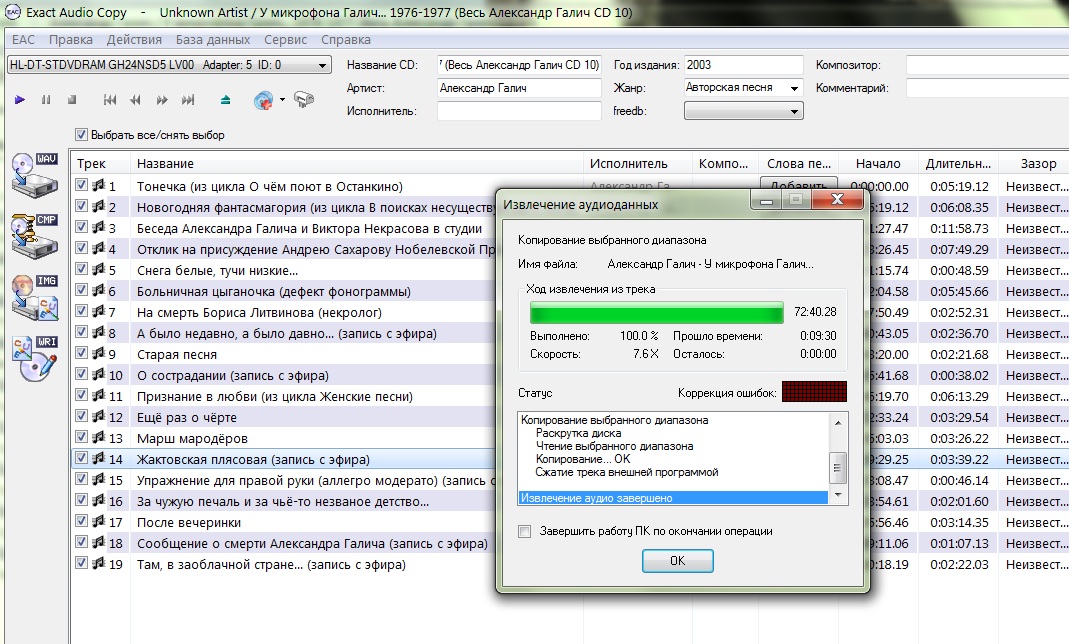
Task: Click the green extraction progress bar
Action: tap(657, 313)
